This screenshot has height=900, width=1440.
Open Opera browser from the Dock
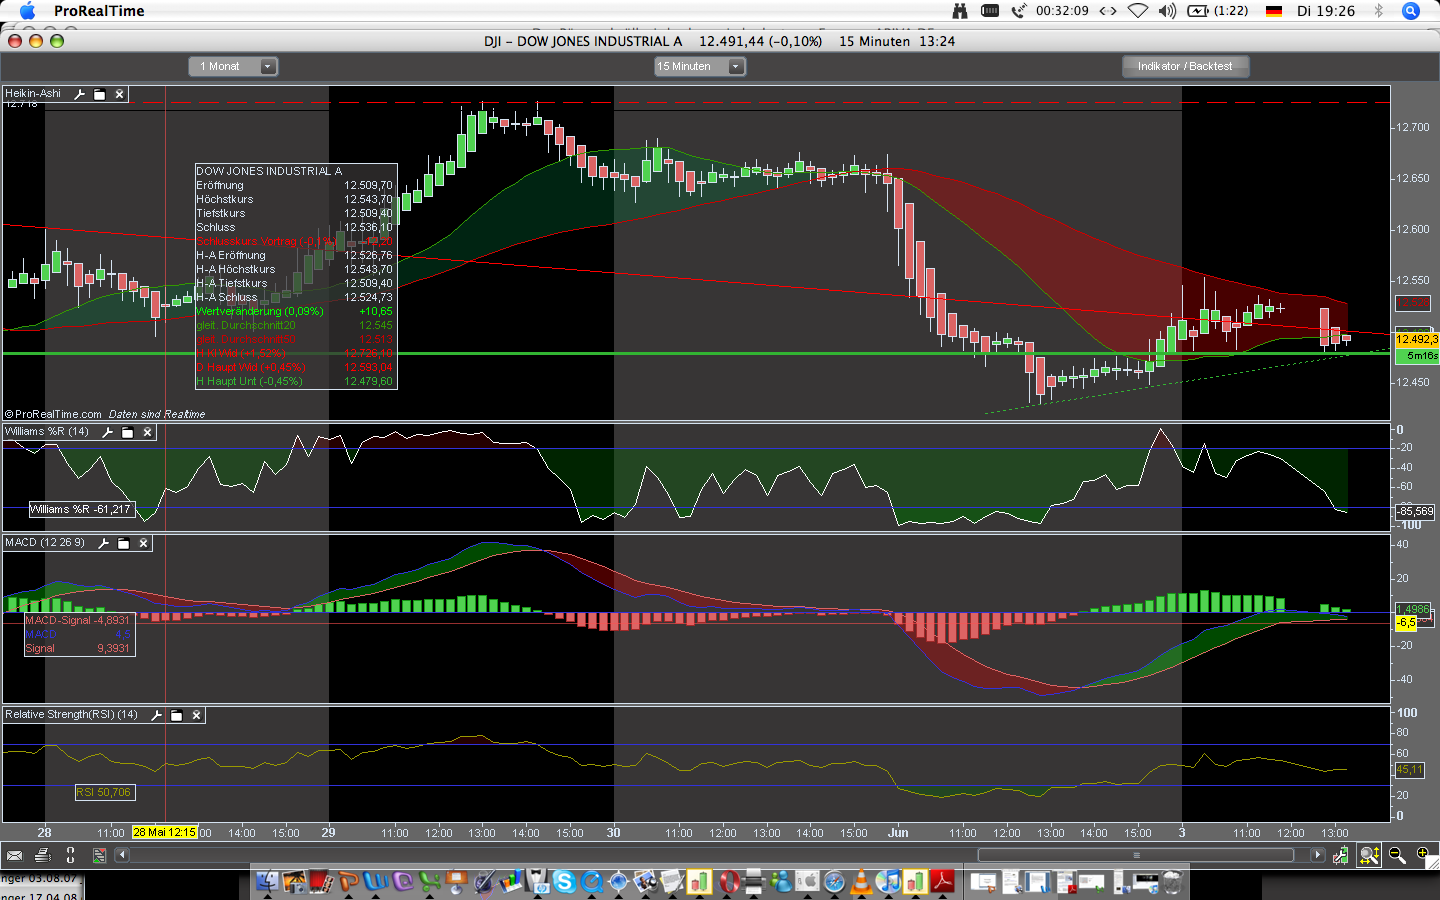(x=728, y=882)
